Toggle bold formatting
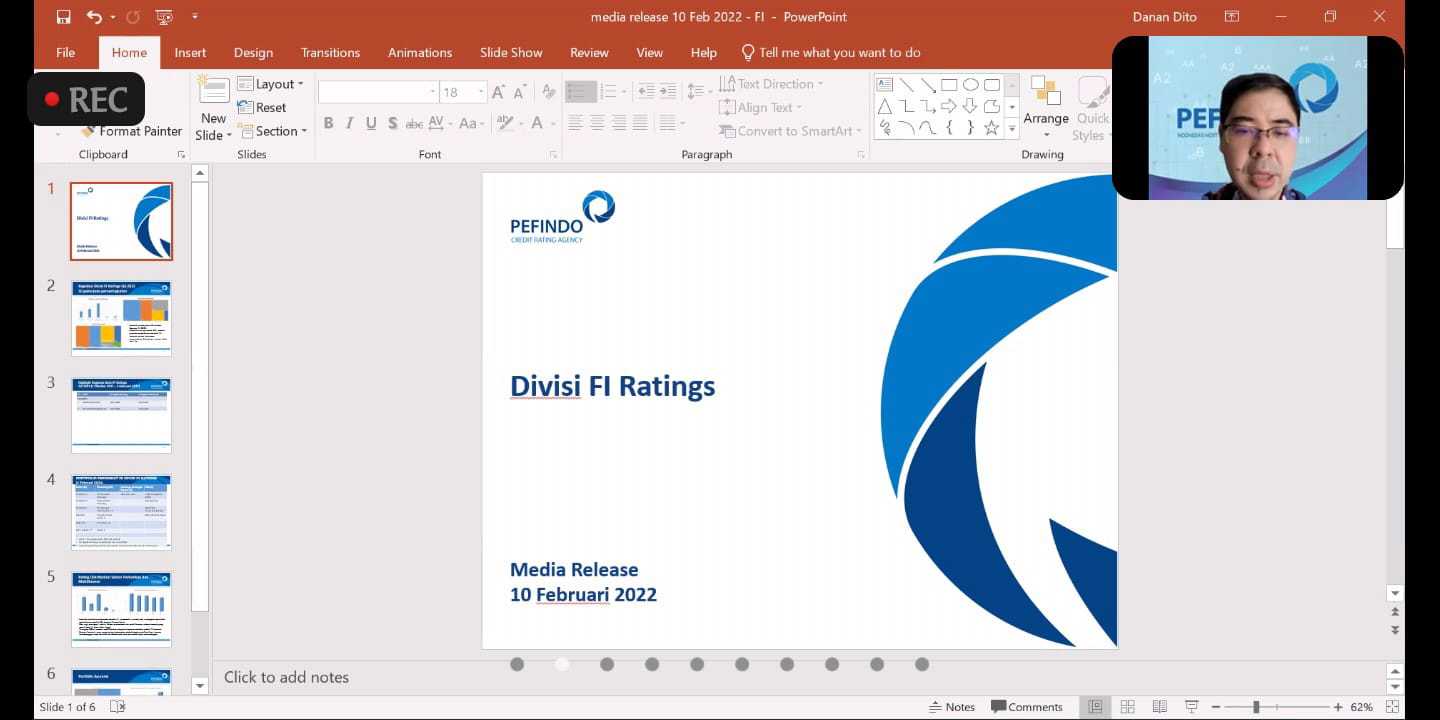This screenshot has height=720, width=1440. pos(328,123)
